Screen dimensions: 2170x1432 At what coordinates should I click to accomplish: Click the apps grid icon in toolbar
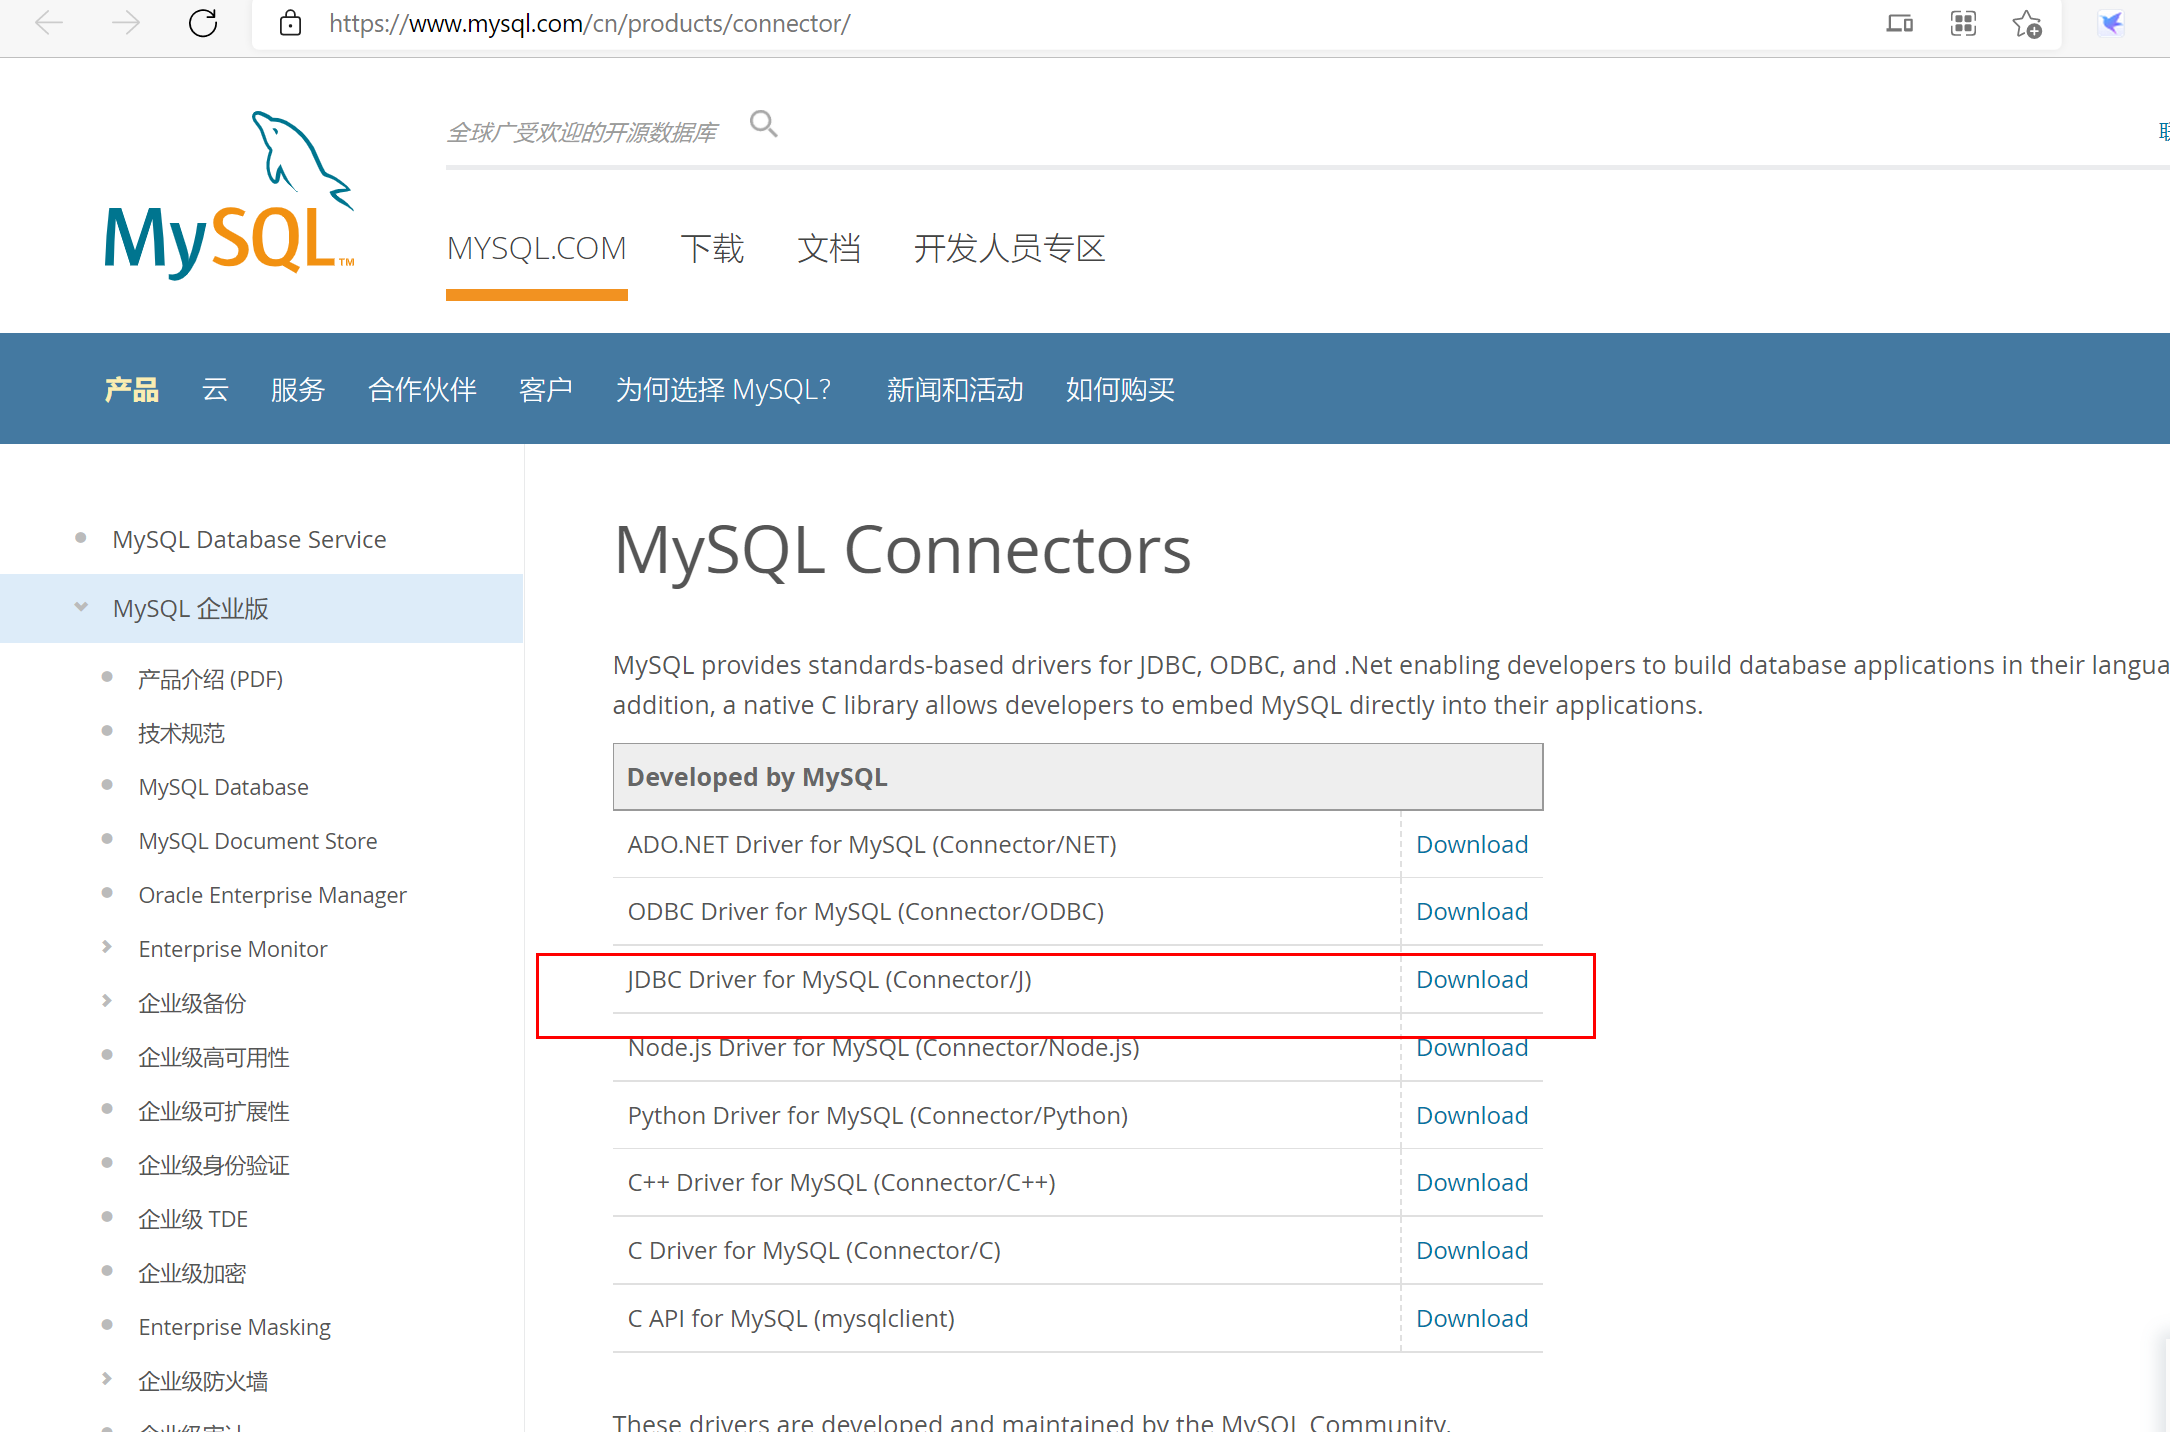[1963, 23]
